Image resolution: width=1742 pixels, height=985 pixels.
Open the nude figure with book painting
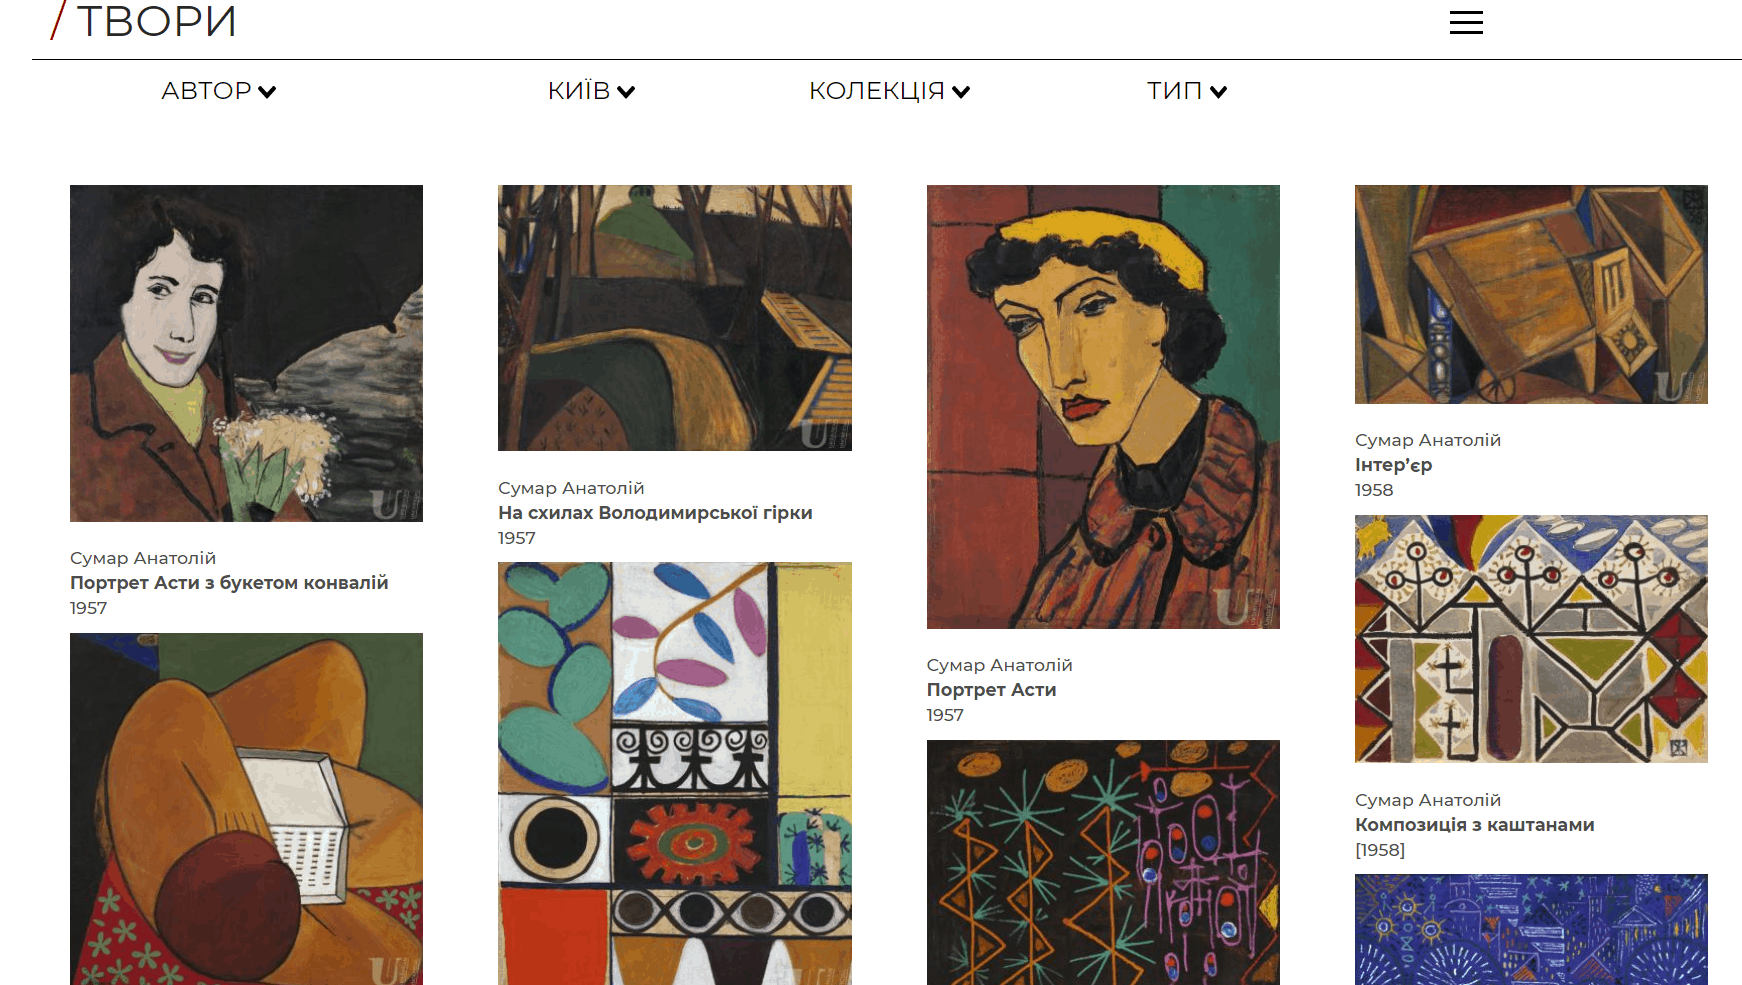coord(246,809)
